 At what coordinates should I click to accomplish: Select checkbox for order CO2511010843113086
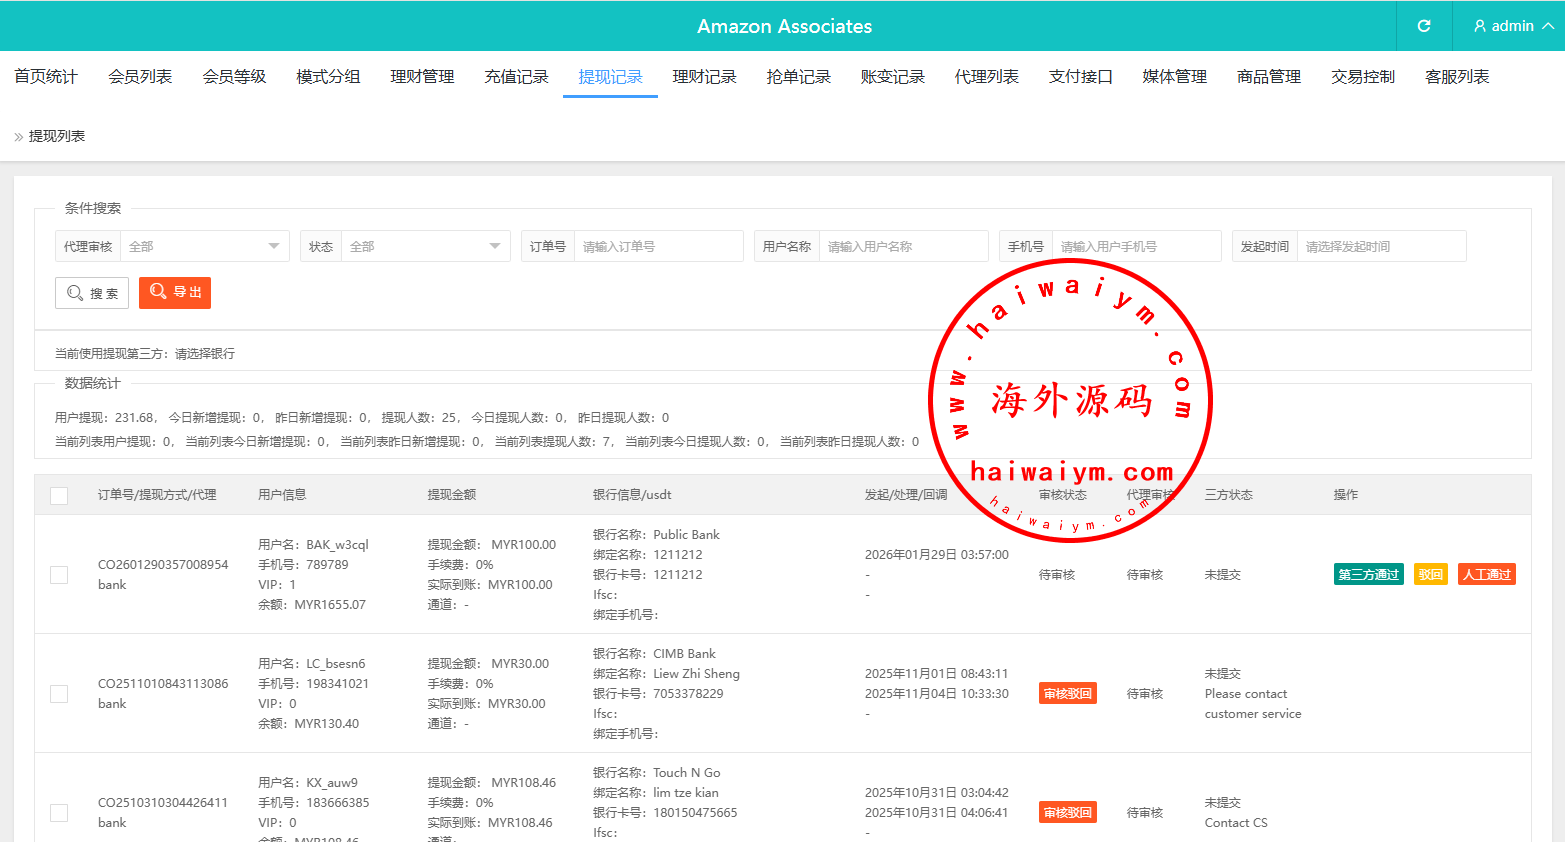click(x=59, y=694)
